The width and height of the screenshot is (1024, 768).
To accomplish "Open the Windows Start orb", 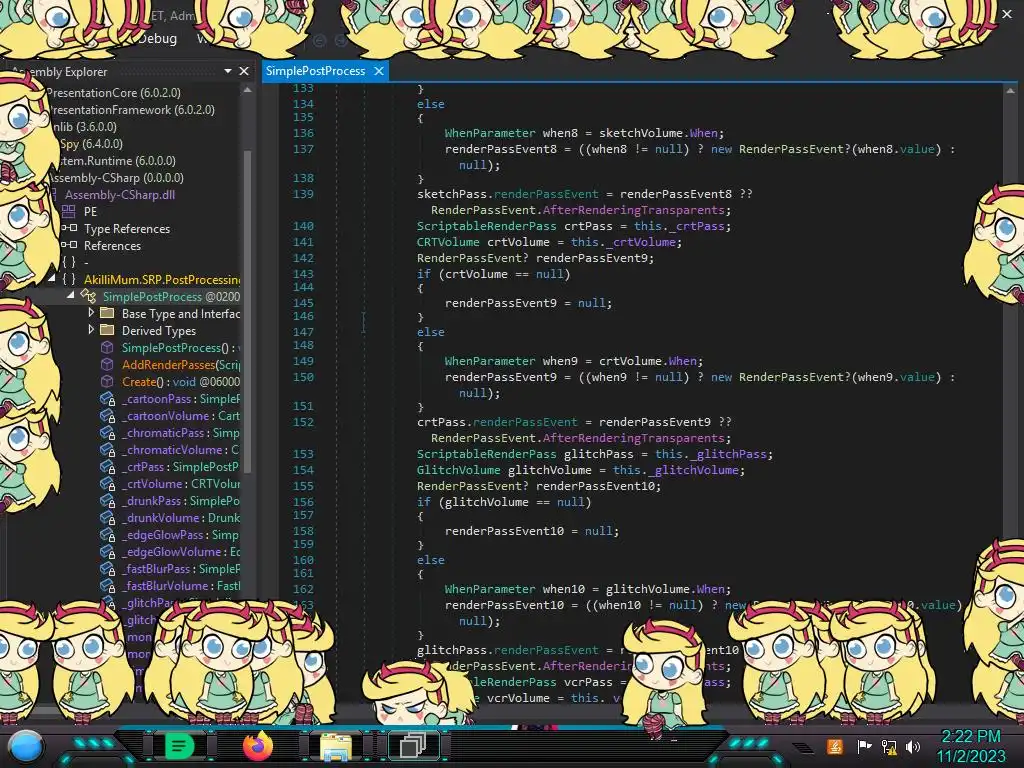I will pos(26,746).
